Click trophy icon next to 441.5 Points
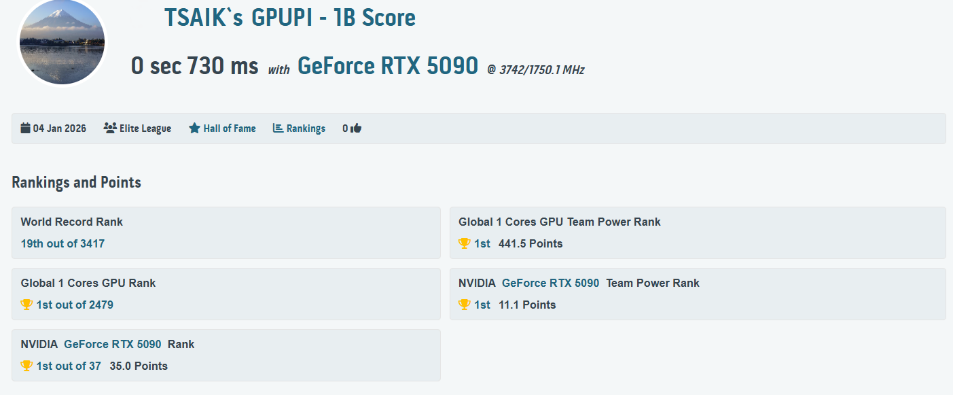Image resolution: width=953 pixels, height=395 pixels. [x=464, y=244]
